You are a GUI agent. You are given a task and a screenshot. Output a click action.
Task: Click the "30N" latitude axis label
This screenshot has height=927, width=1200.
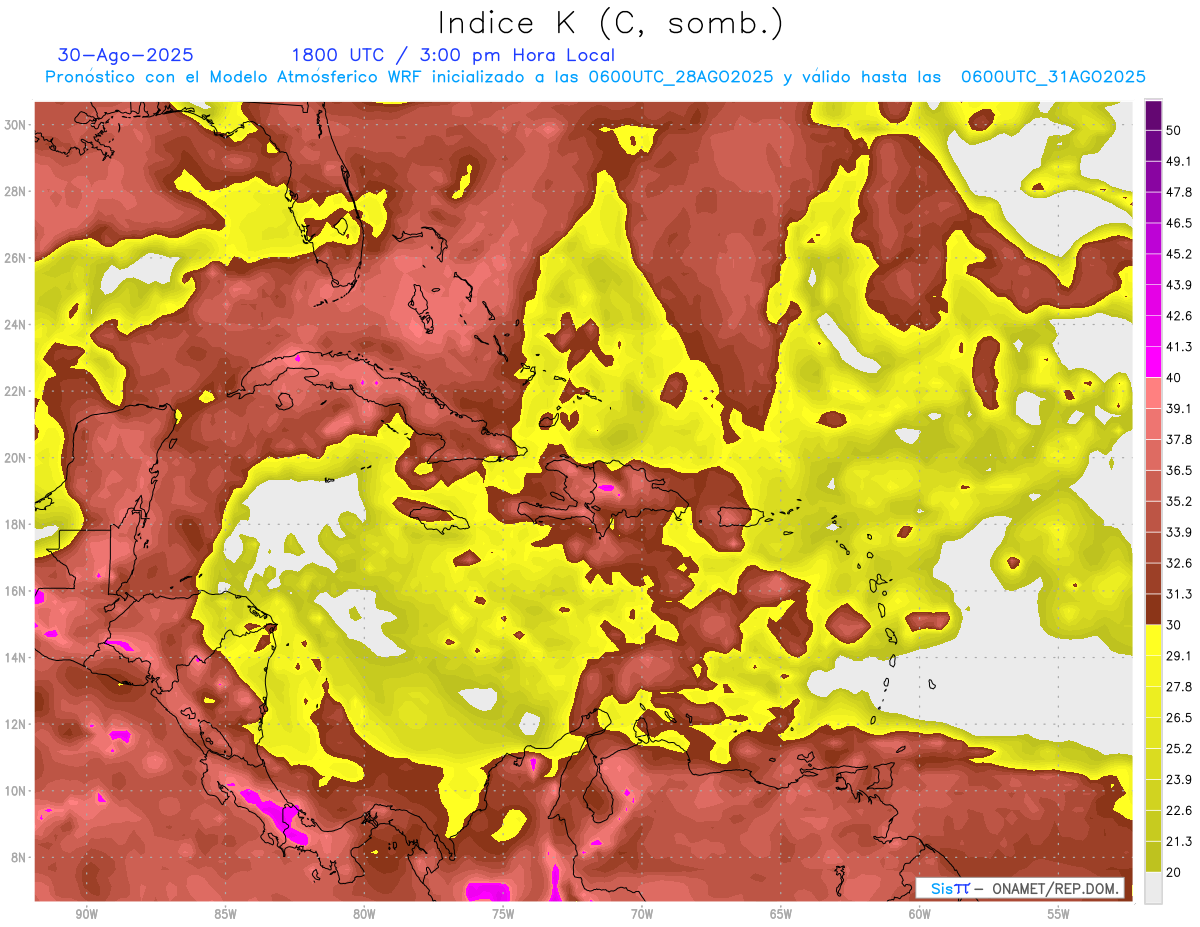point(15,125)
